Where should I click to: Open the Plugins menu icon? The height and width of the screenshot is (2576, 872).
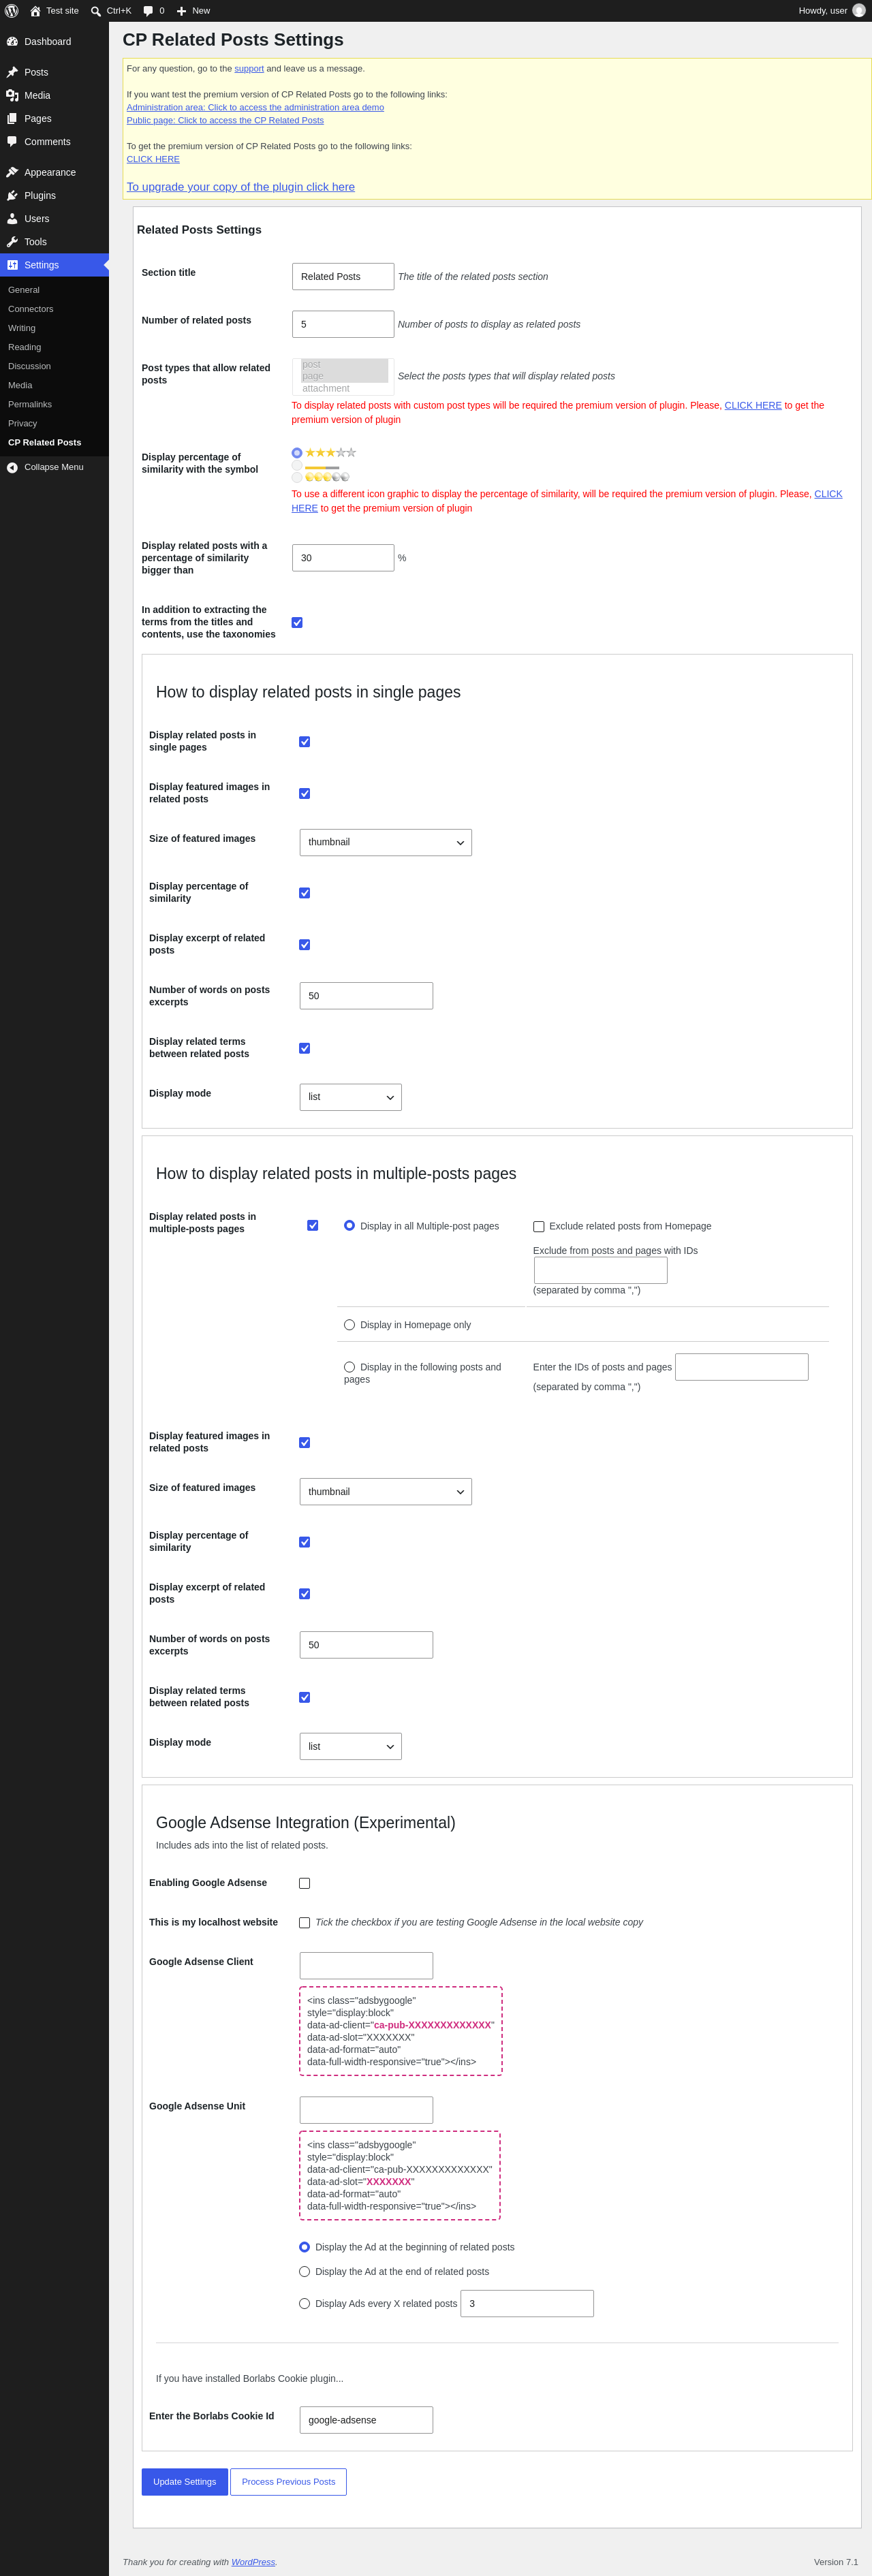click(12, 196)
